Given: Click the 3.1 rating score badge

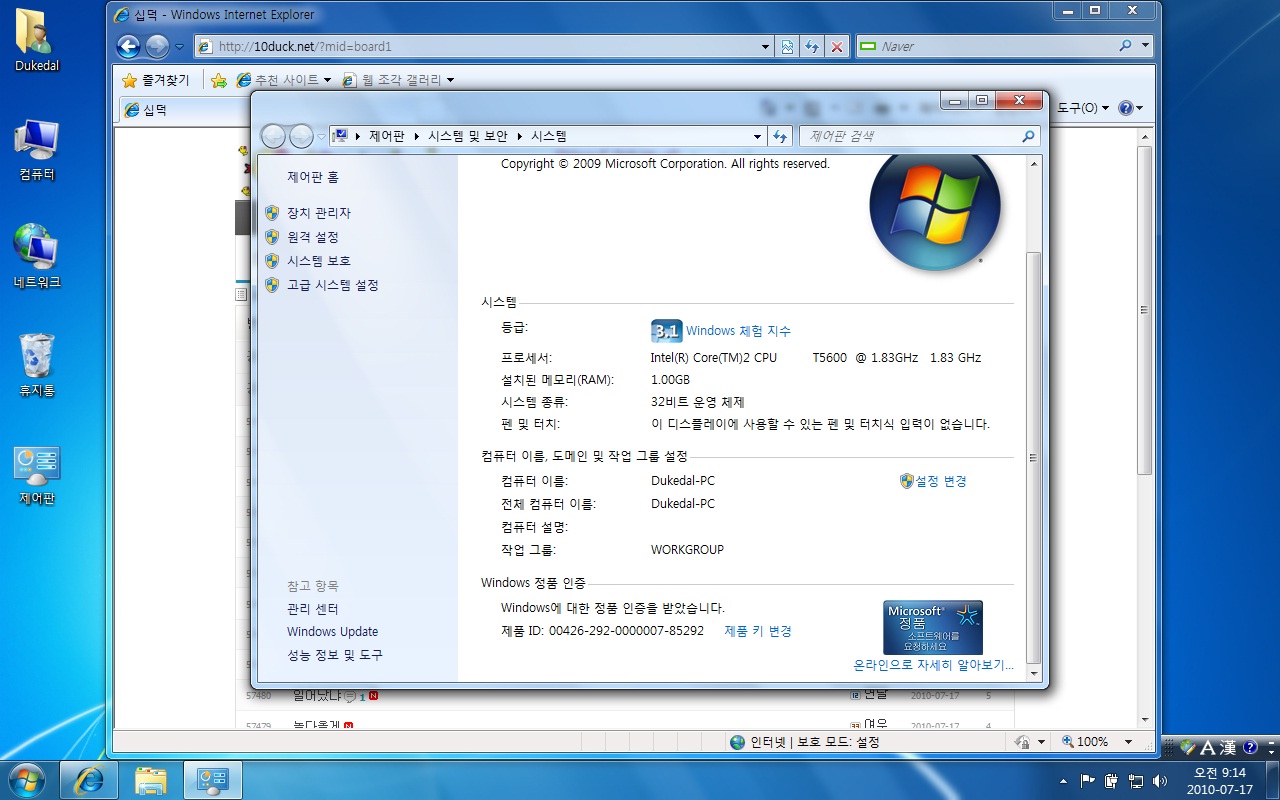Looking at the screenshot, I should point(666,331).
